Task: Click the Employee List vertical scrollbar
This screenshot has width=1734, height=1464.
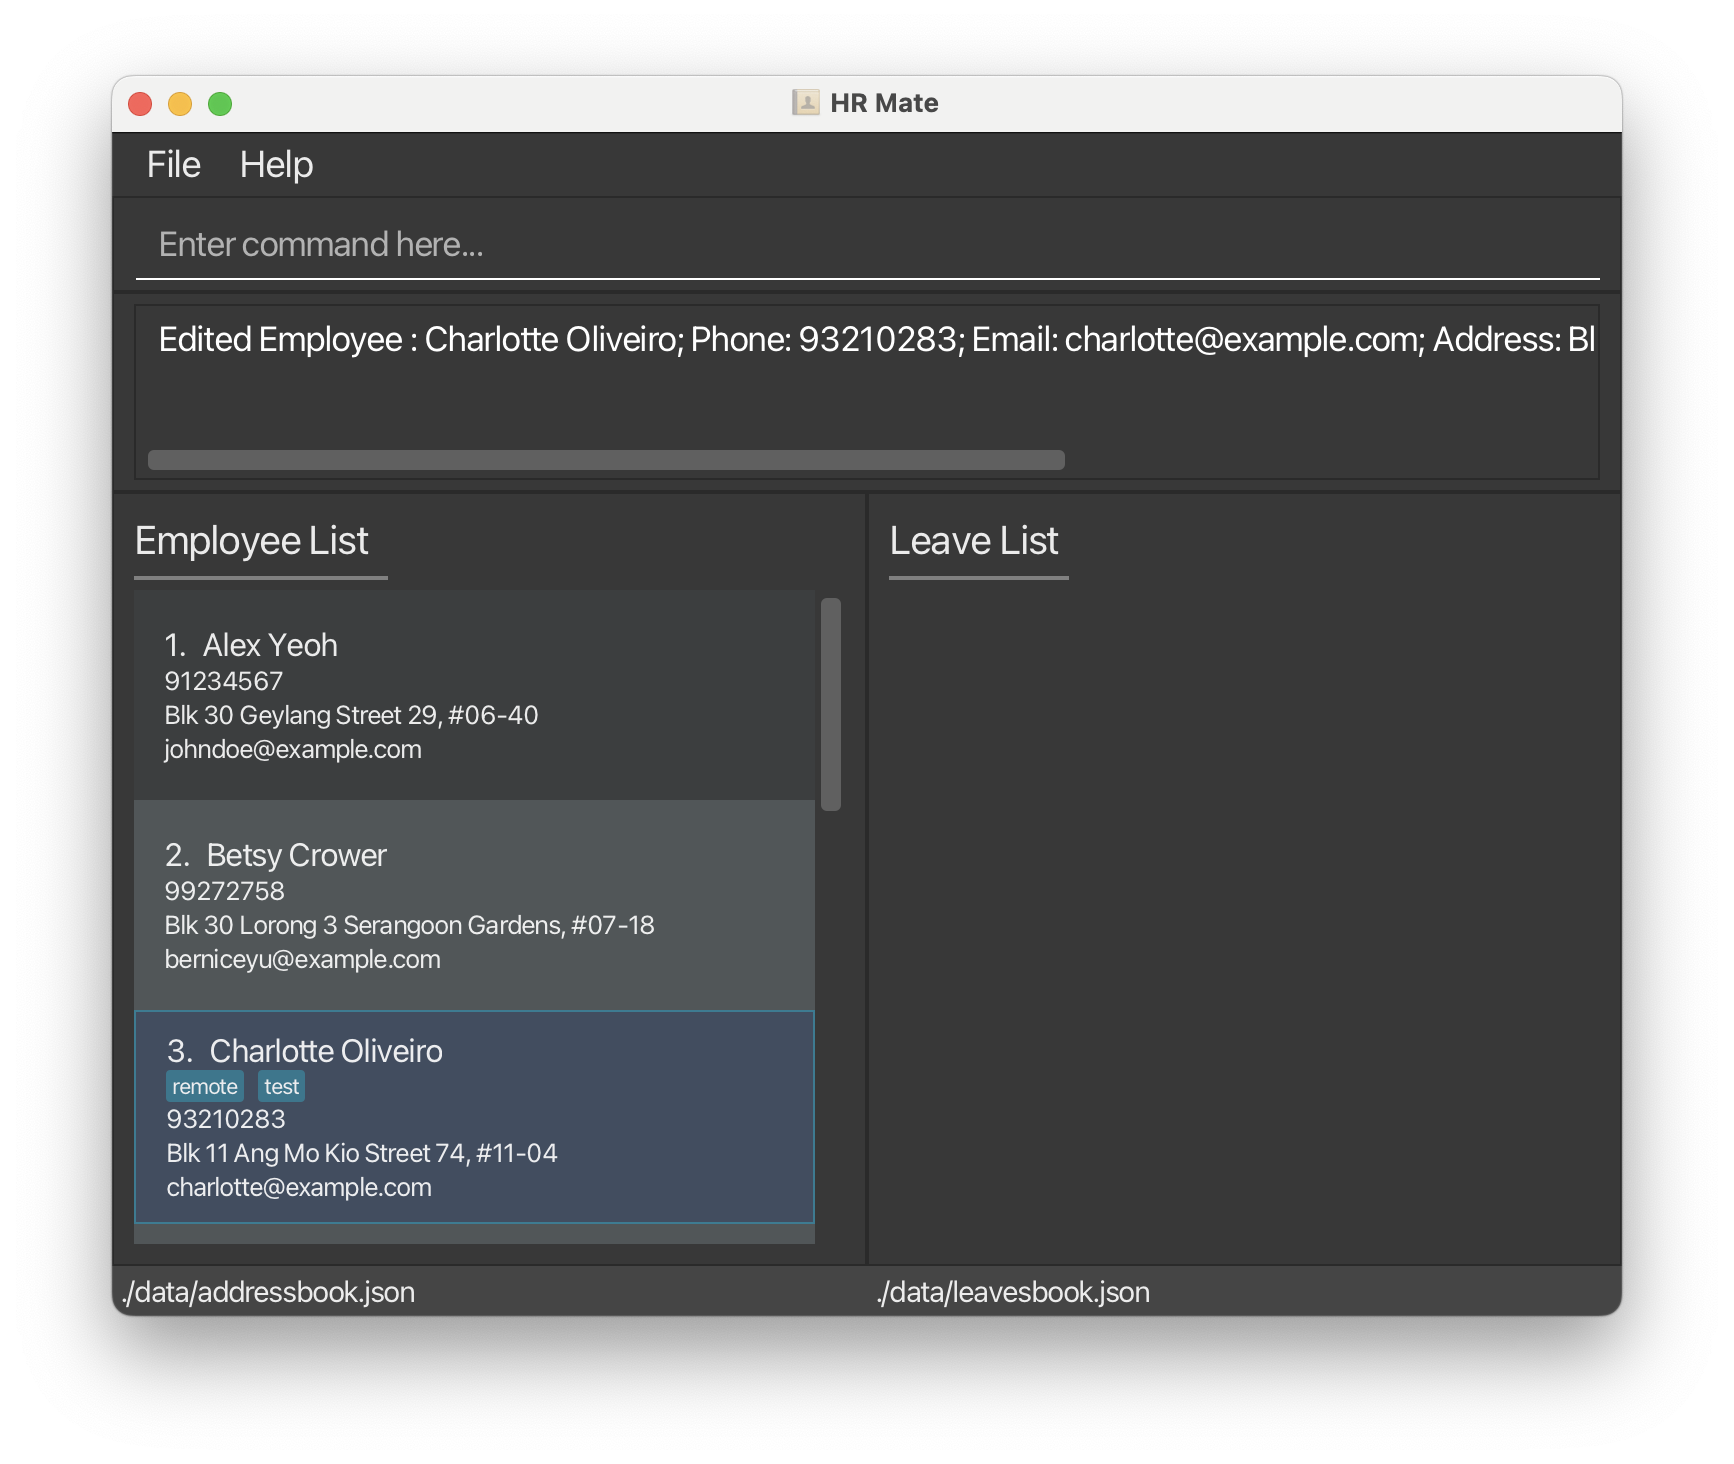Action: tap(830, 704)
